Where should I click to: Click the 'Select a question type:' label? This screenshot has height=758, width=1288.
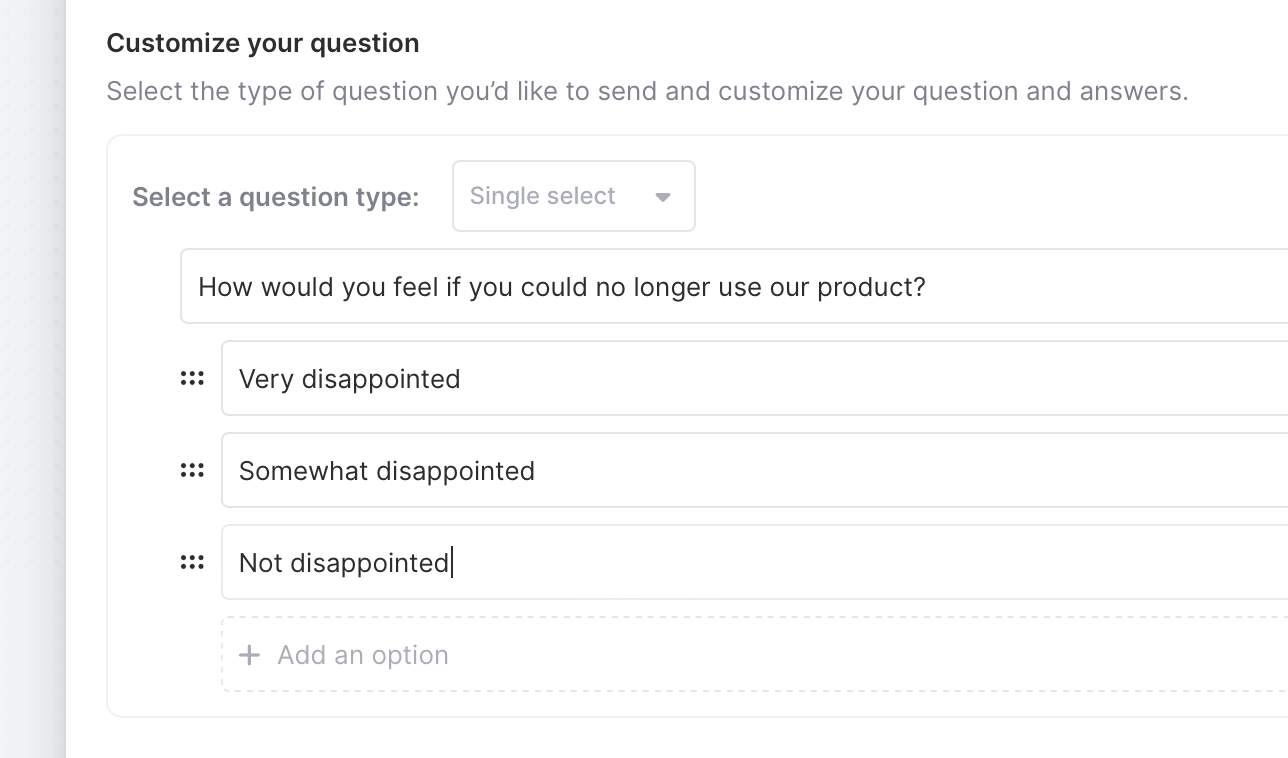click(275, 197)
